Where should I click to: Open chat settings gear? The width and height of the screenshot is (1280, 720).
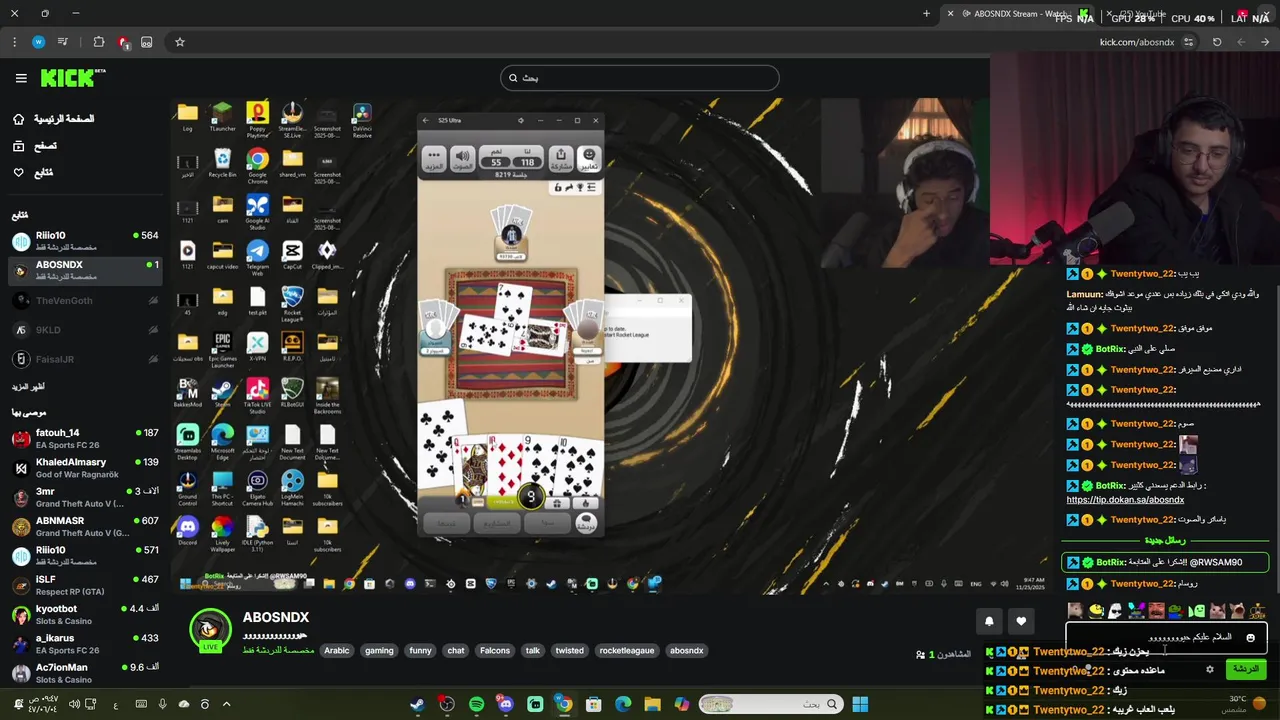(1209, 669)
